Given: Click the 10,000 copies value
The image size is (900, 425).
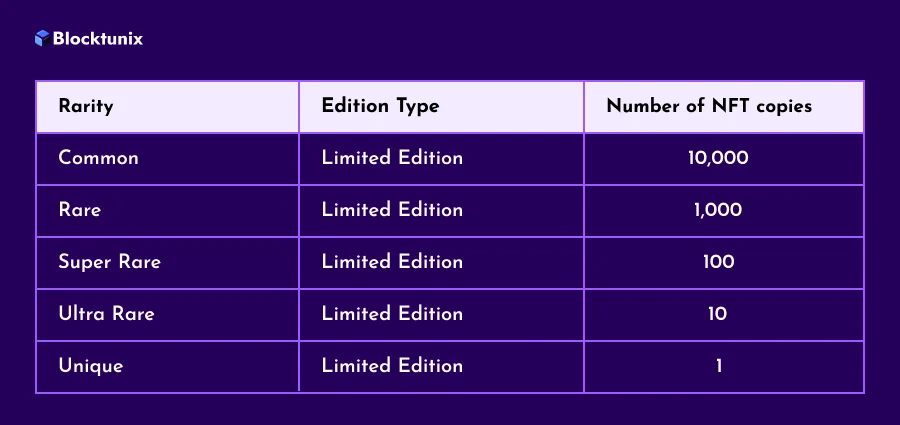Looking at the screenshot, I should coord(718,158).
